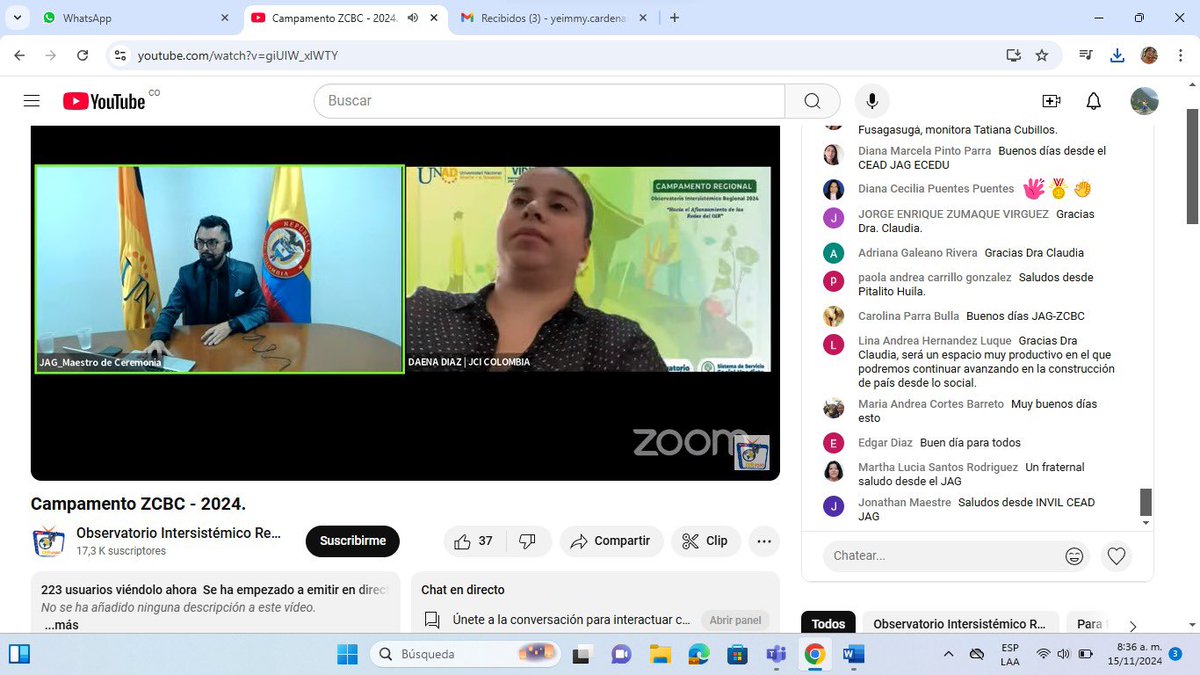1200x675 pixels.
Task: Dislike the video with thumbs down
Action: (x=527, y=541)
